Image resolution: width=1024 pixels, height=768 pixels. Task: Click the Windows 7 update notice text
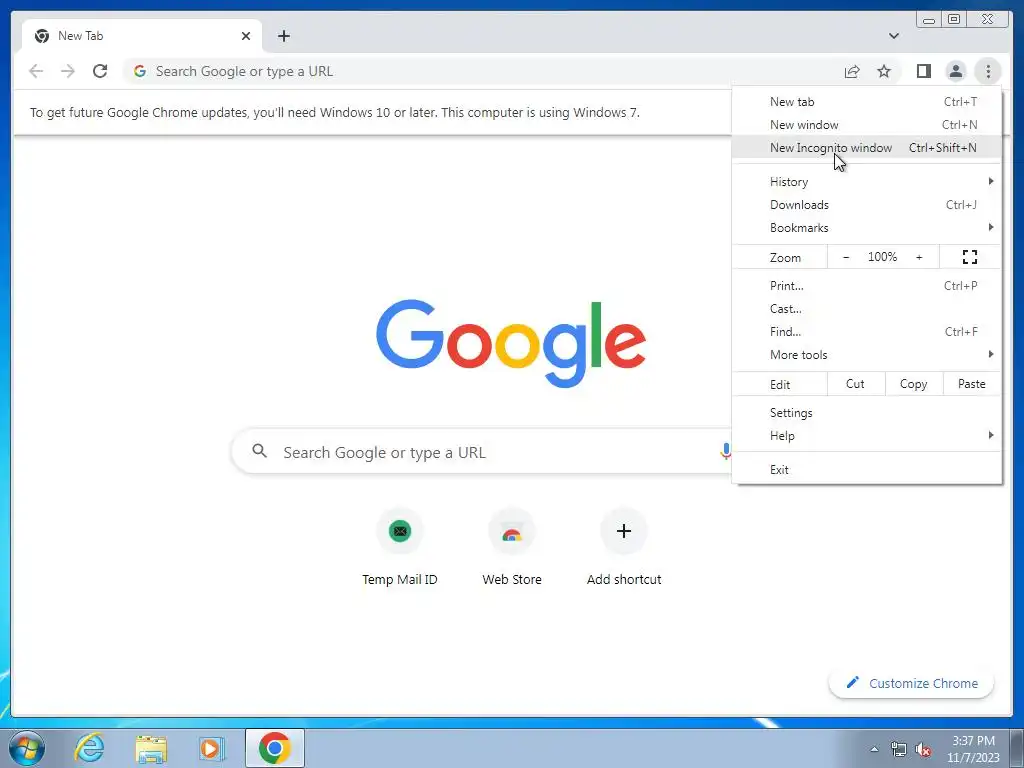(x=335, y=112)
